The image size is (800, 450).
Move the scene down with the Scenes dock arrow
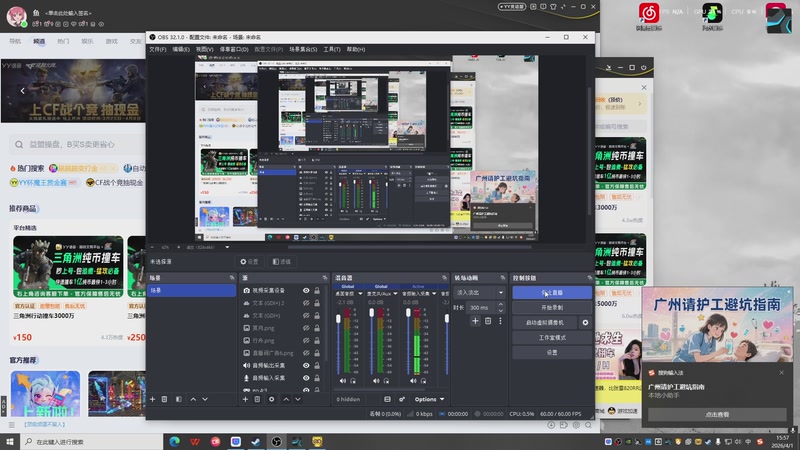click(x=205, y=399)
